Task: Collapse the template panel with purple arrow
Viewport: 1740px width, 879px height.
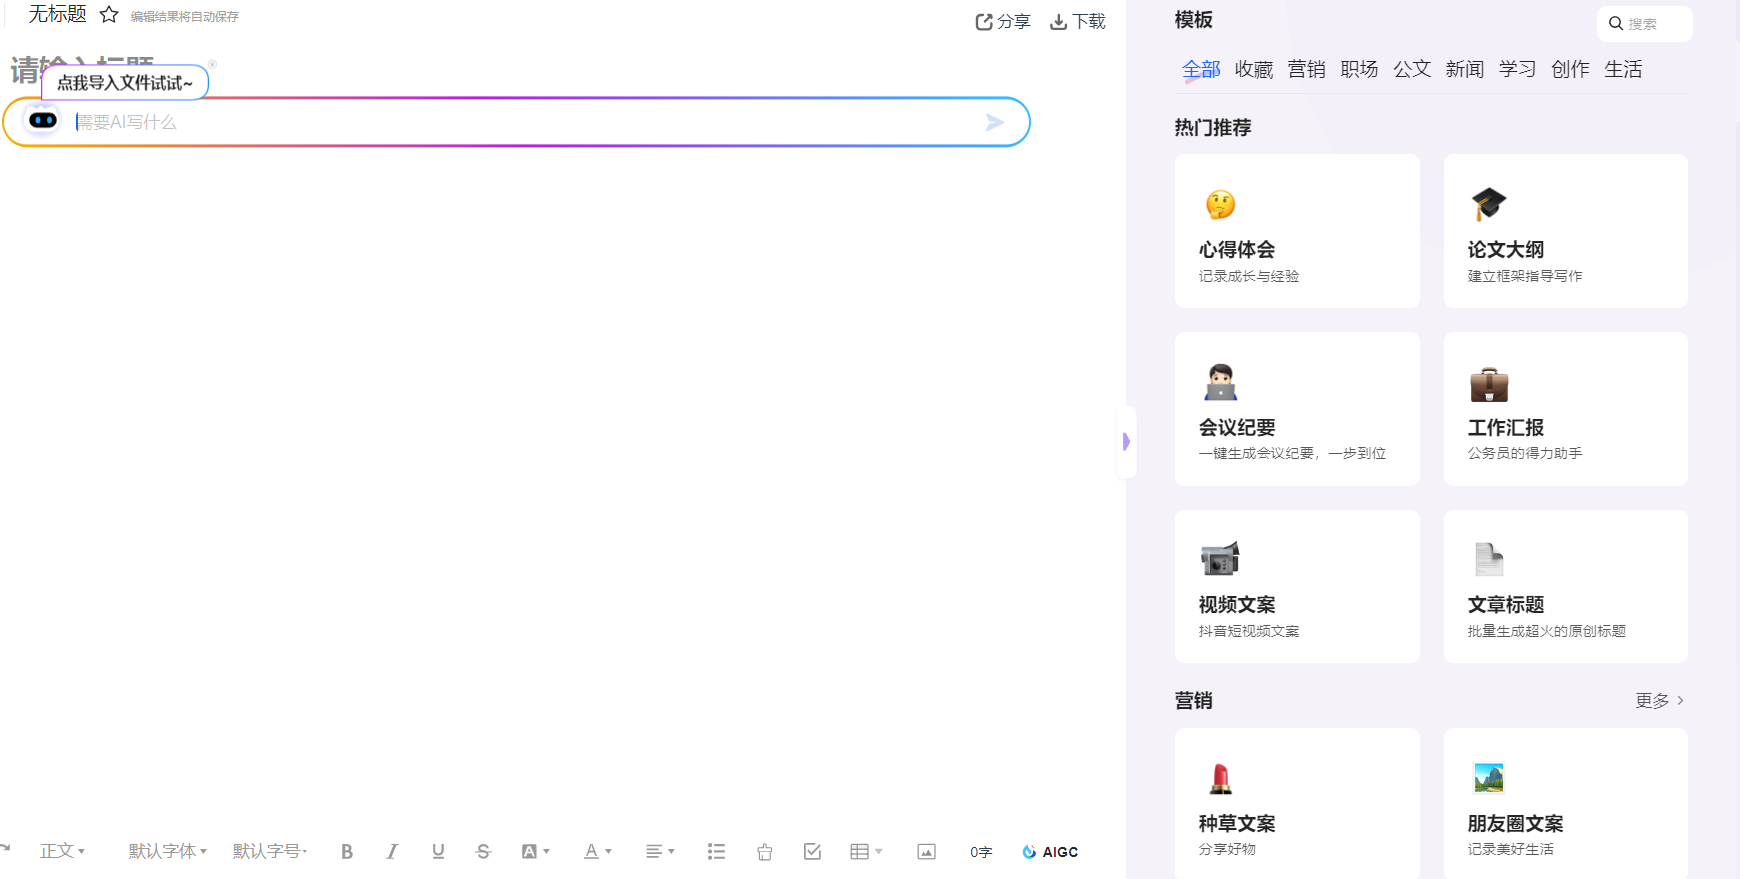Action: click(x=1126, y=441)
